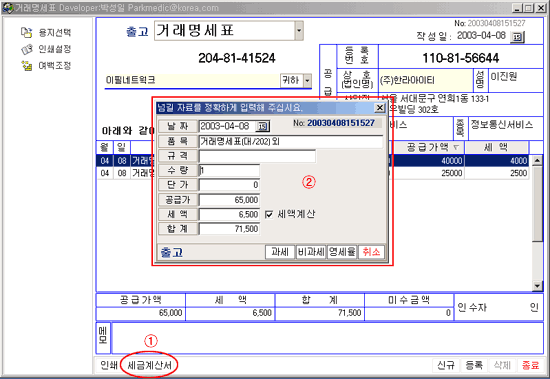Viewport: 550px width, 379px height.
Task: Click the 단가 unit price field
Action: pos(229,185)
